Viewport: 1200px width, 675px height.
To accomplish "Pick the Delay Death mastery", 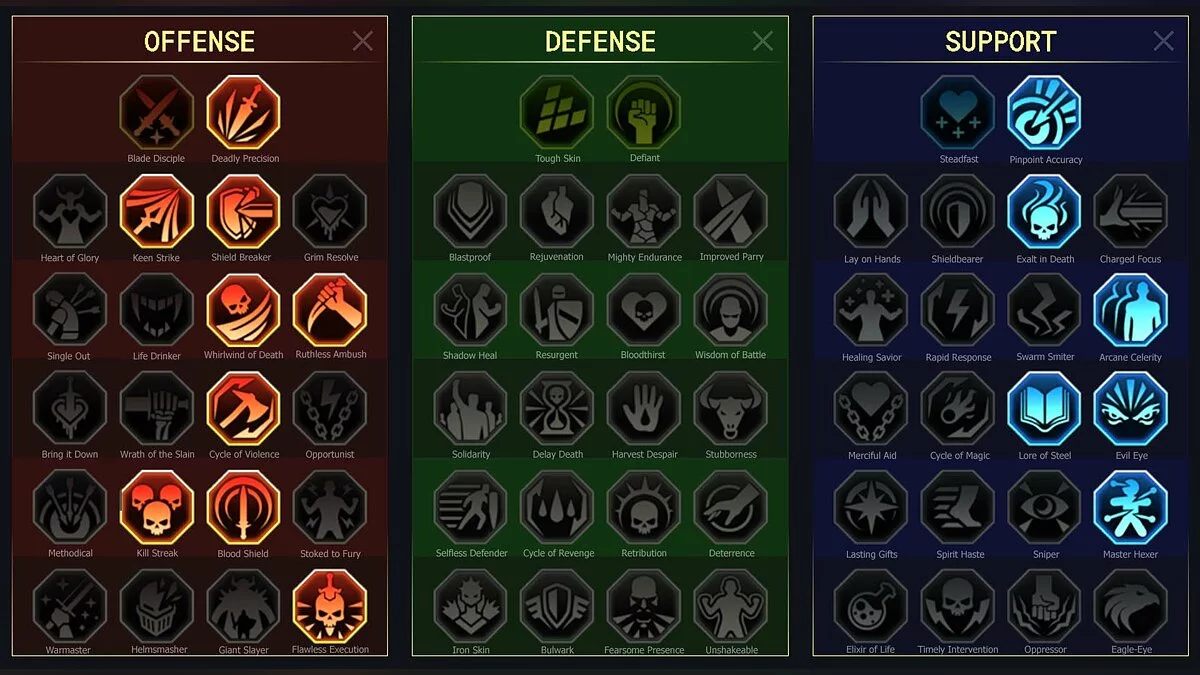I will pyautogui.click(x=557, y=409).
